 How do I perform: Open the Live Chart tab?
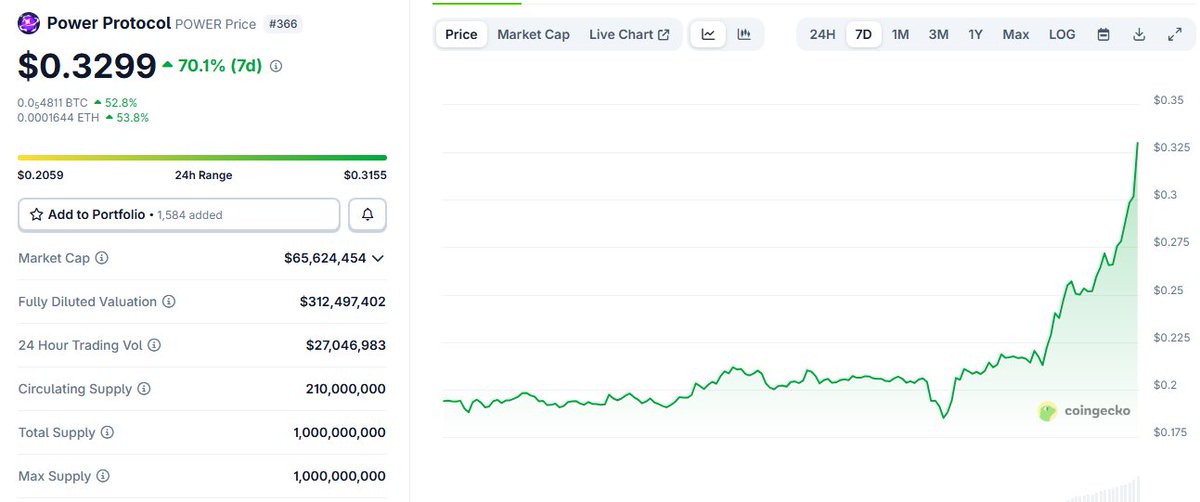(x=629, y=34)
